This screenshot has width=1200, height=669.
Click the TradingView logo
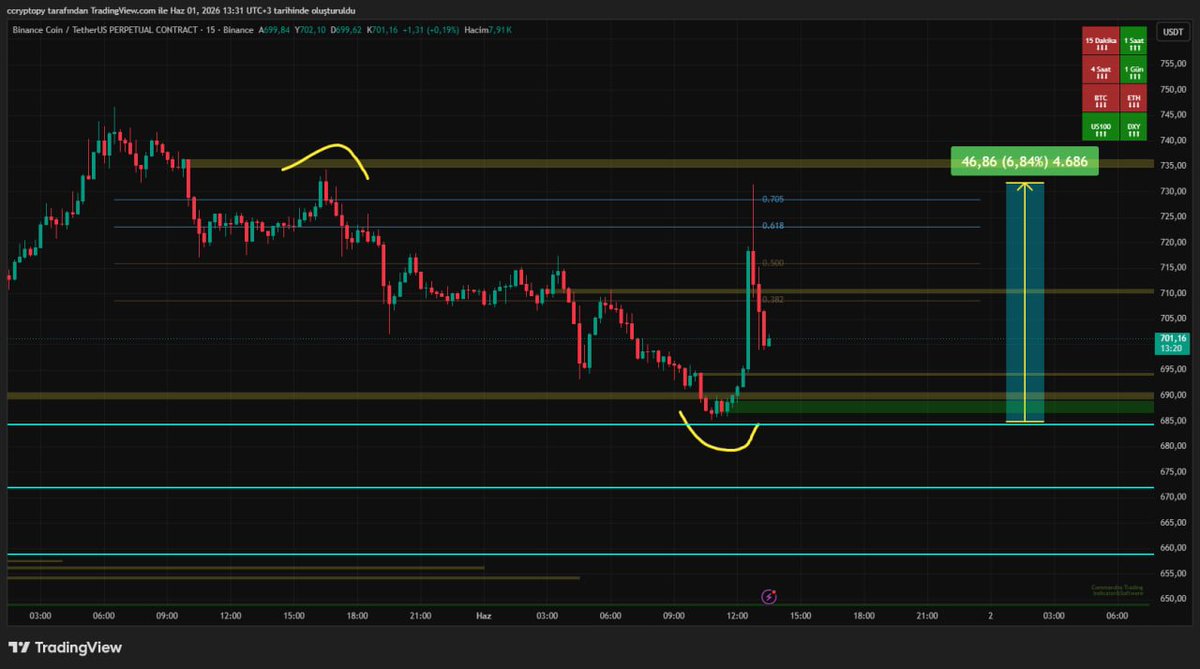click(65, 647)
